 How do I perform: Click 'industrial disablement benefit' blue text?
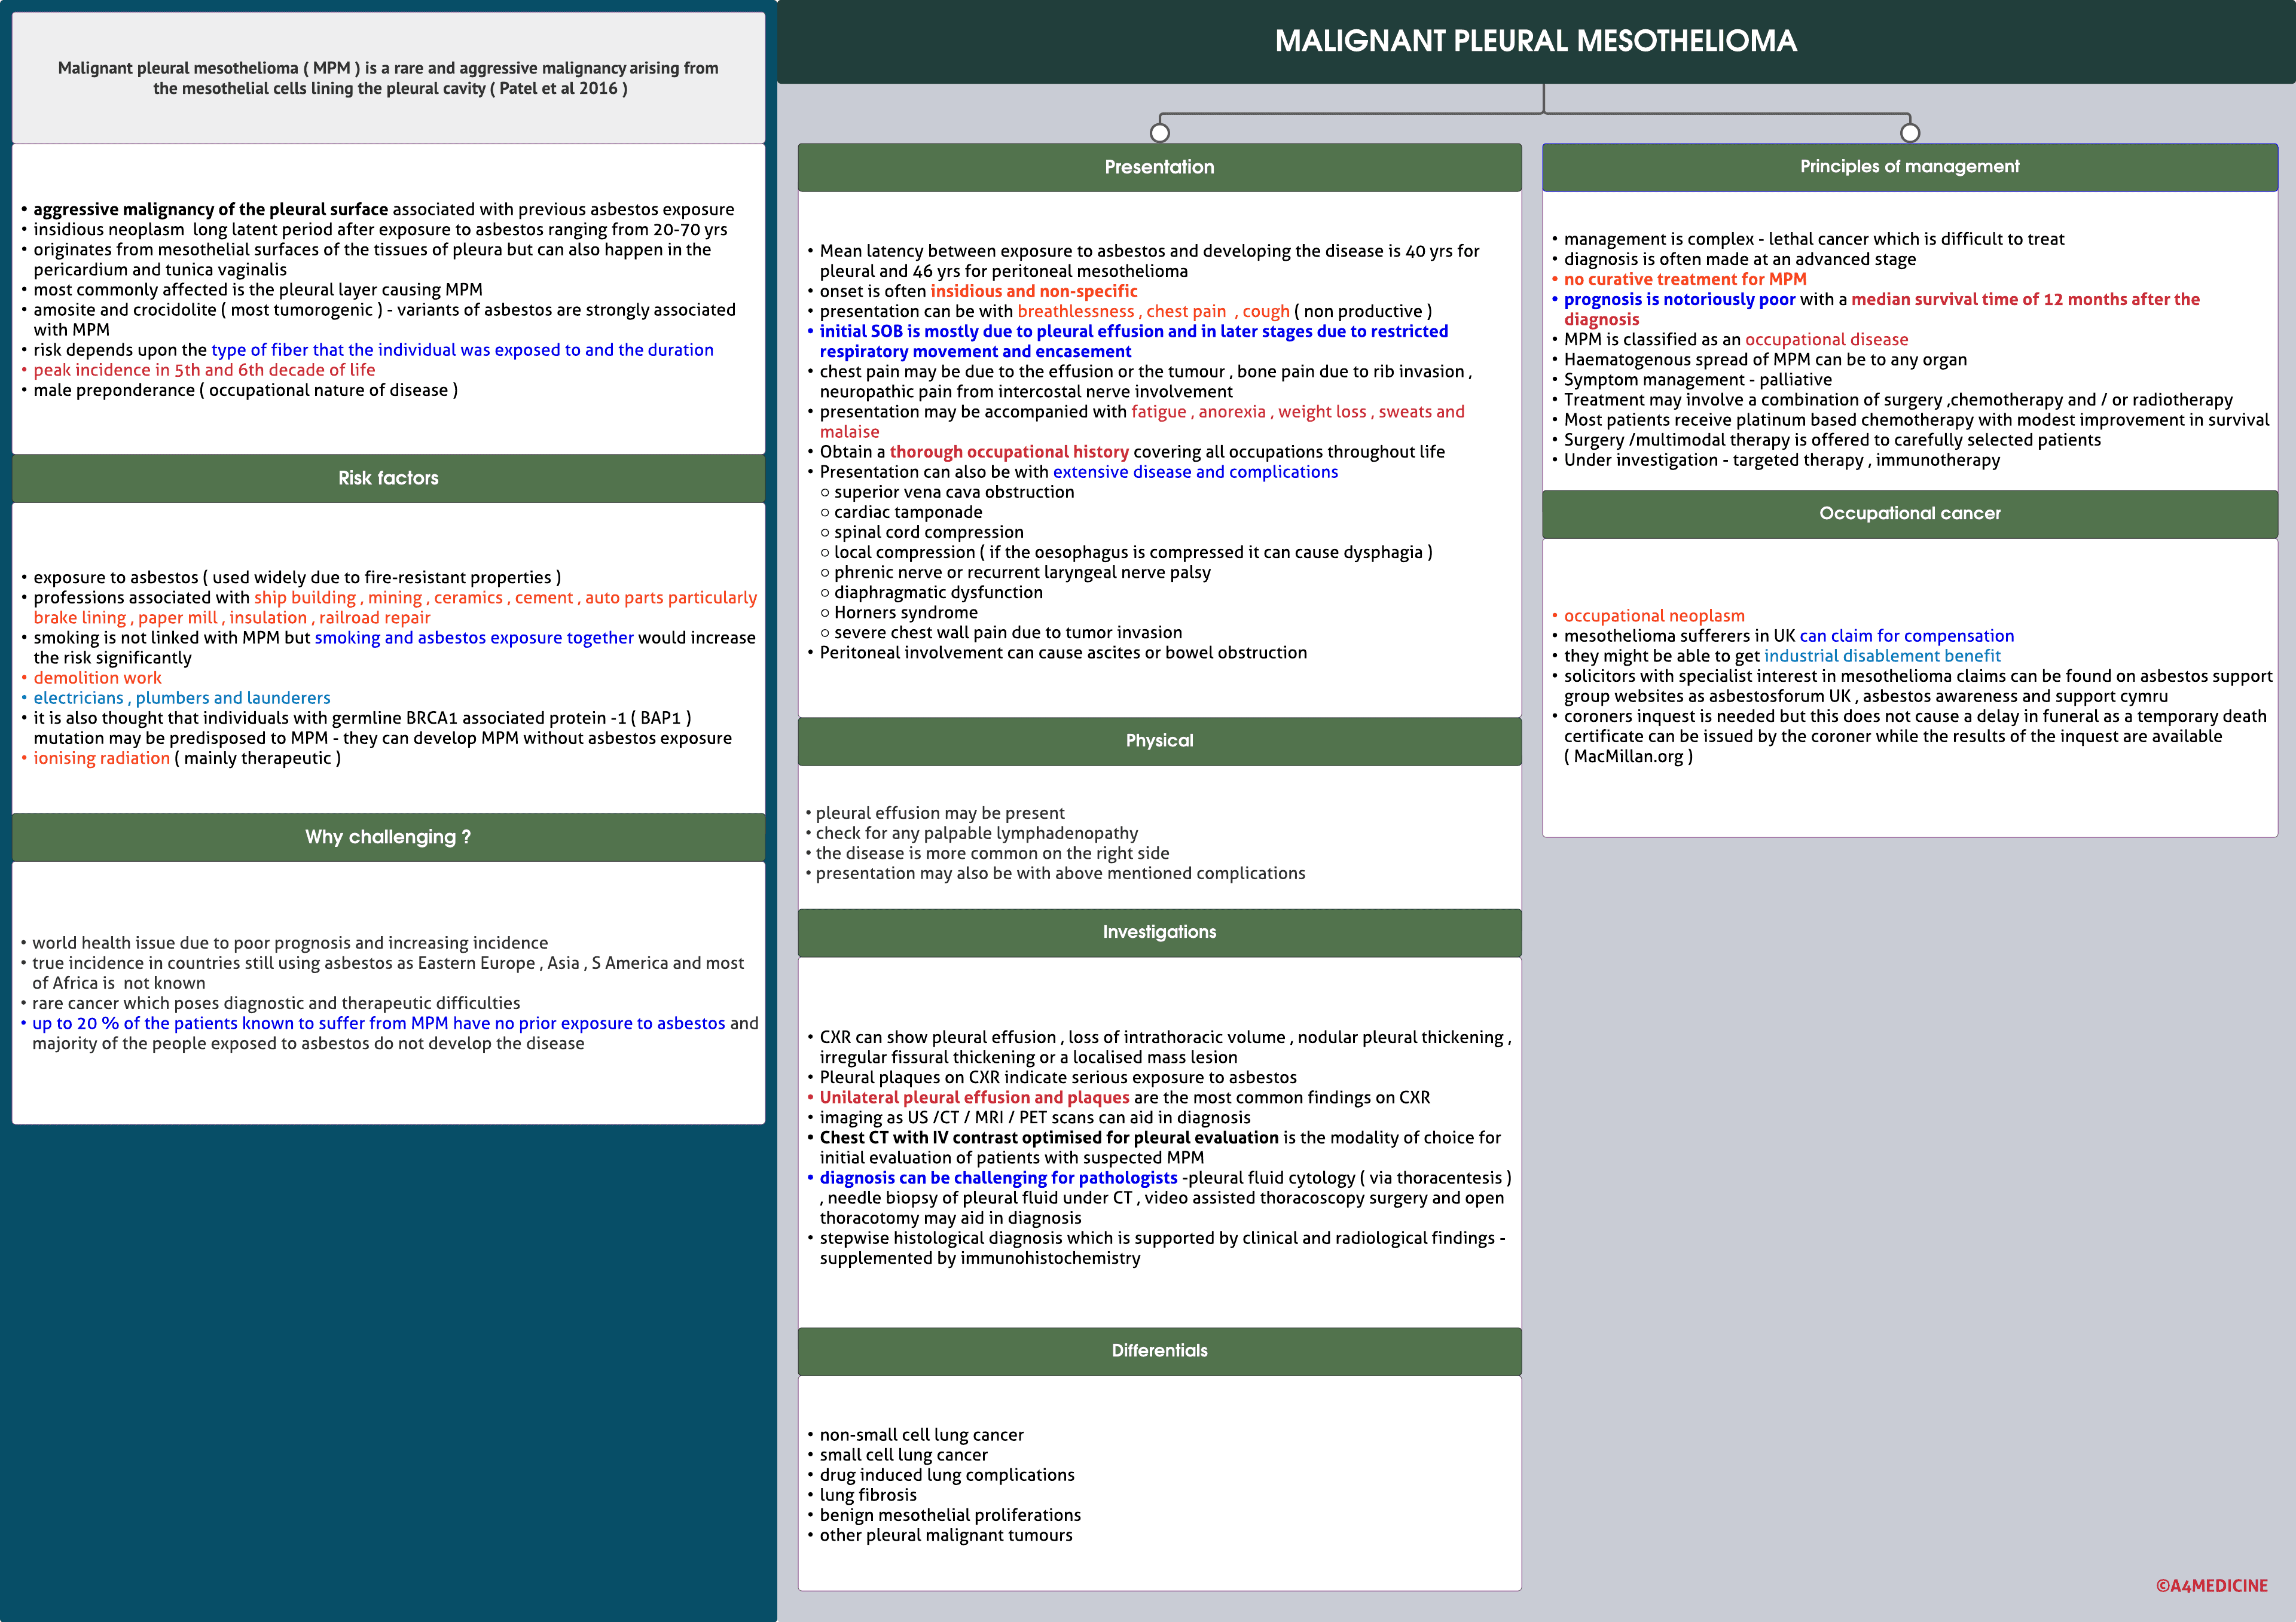1882,656
